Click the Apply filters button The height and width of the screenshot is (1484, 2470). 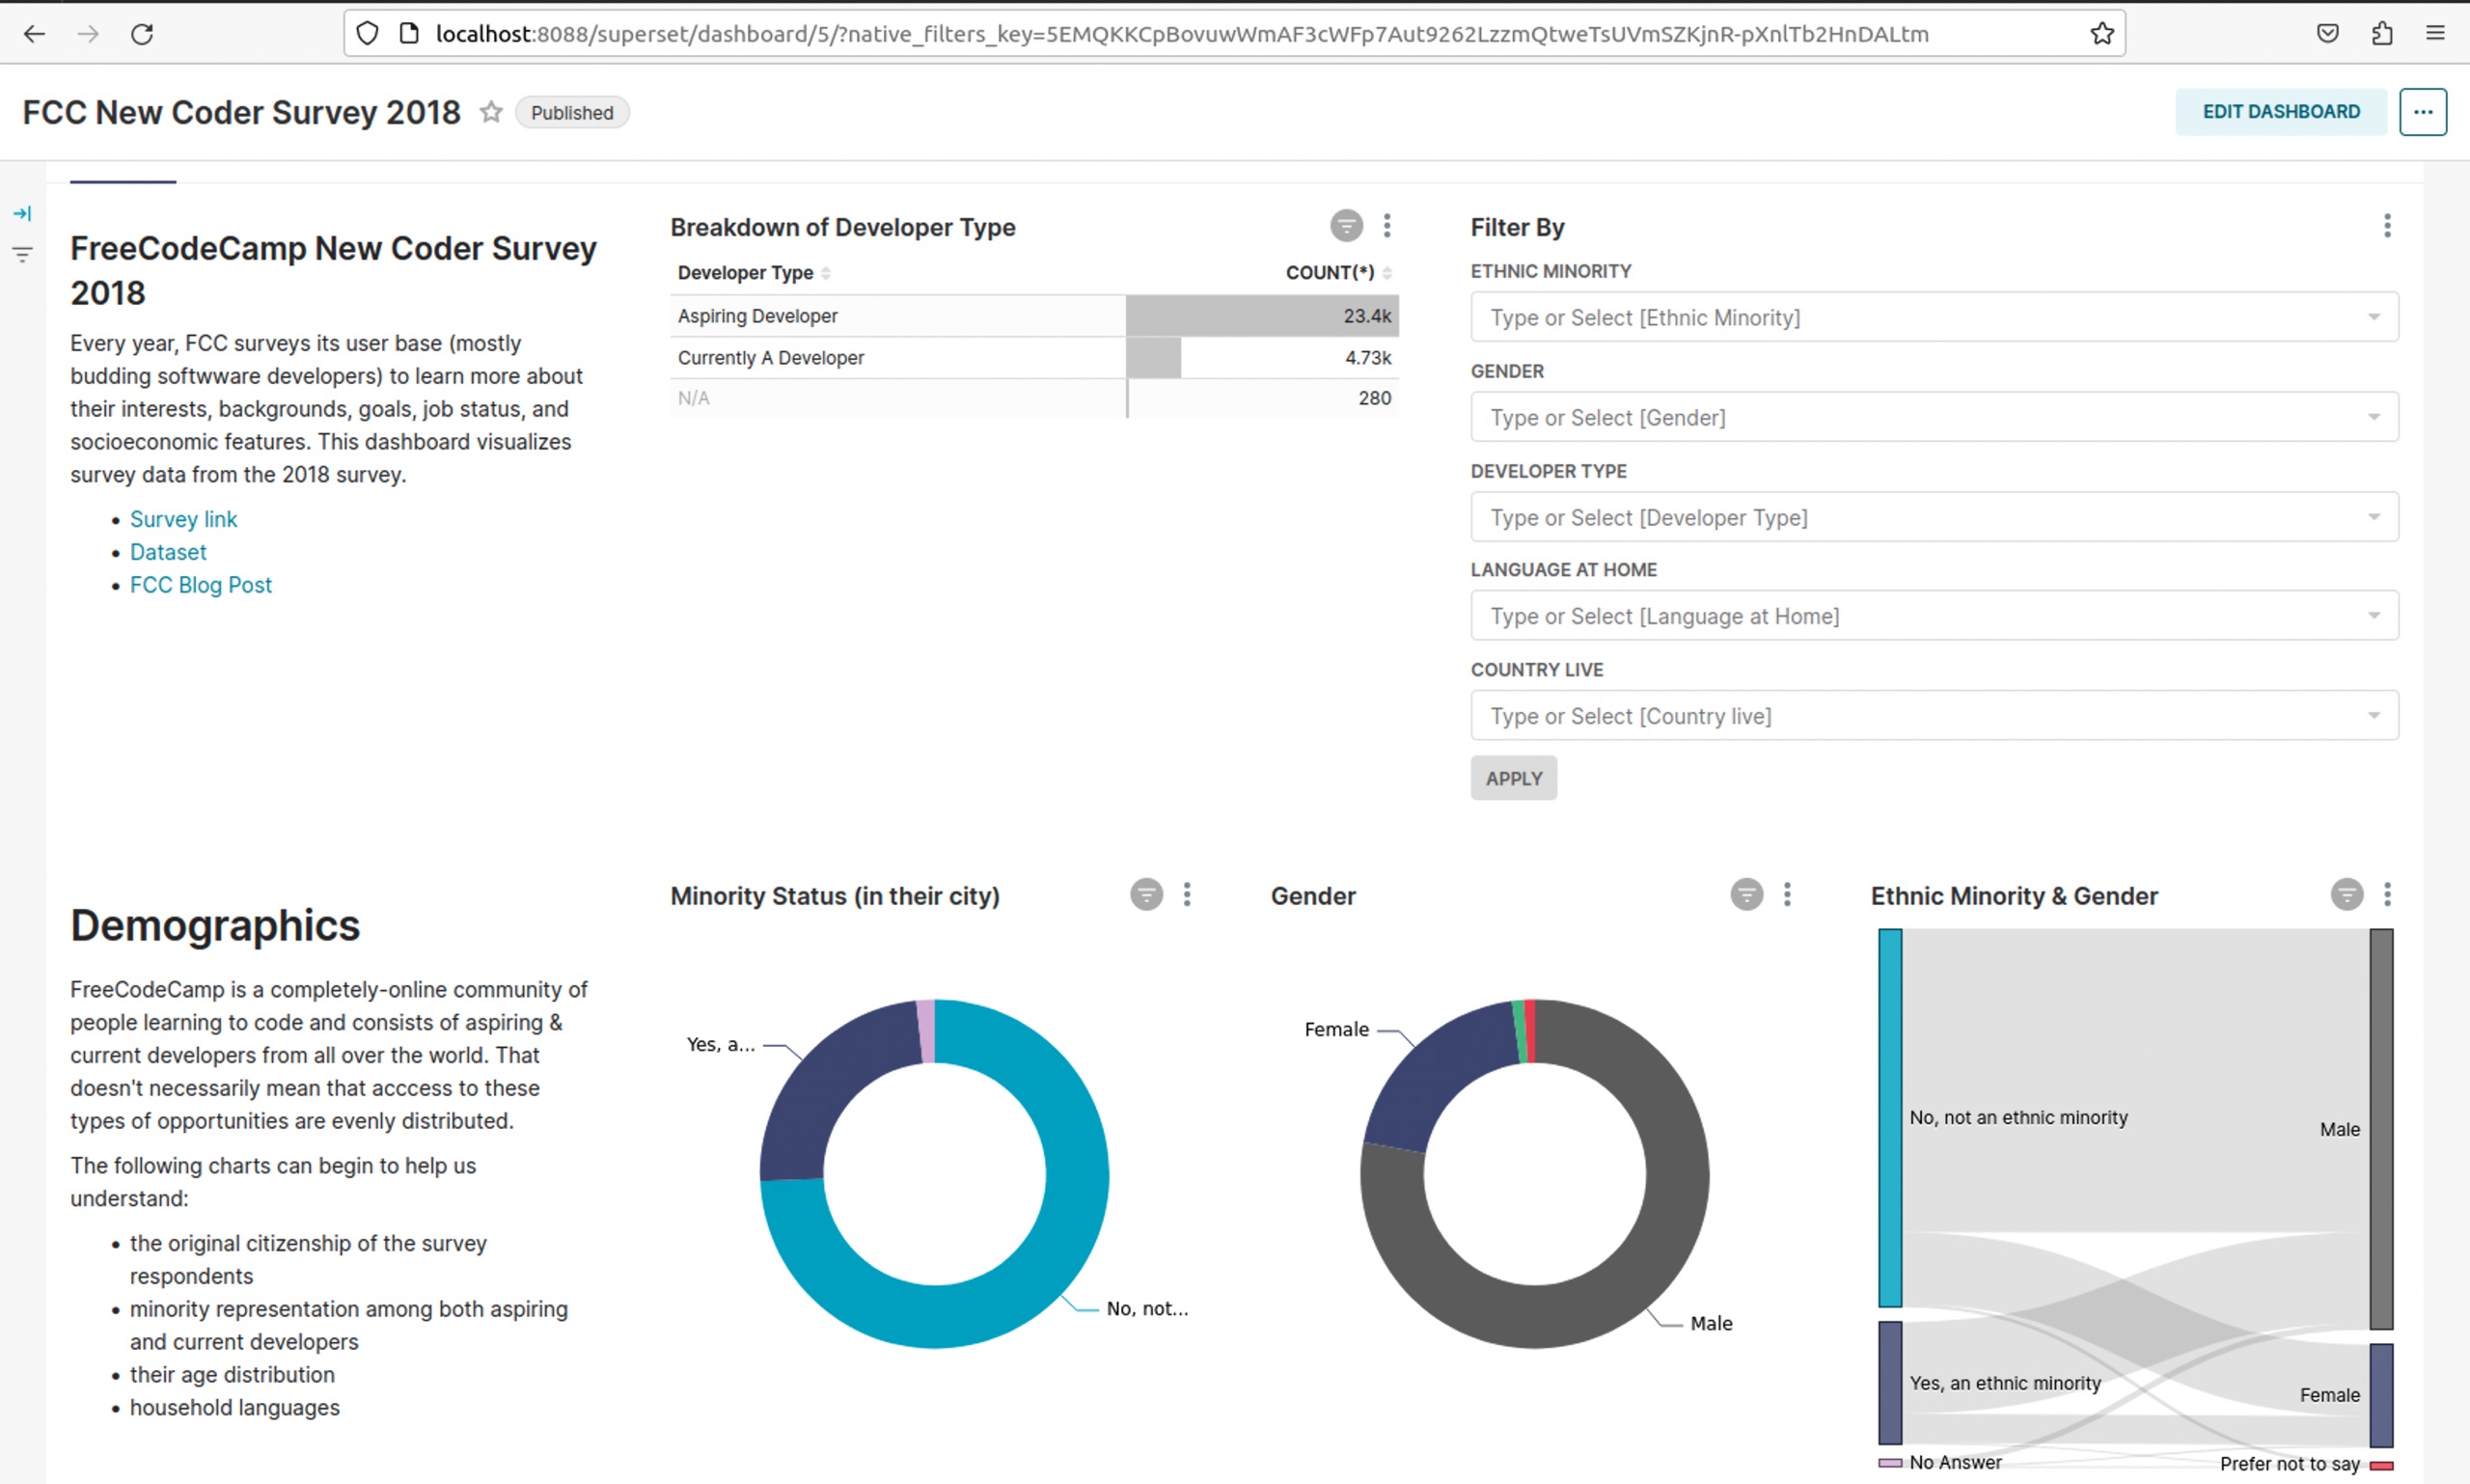[x=1513, y=778]
